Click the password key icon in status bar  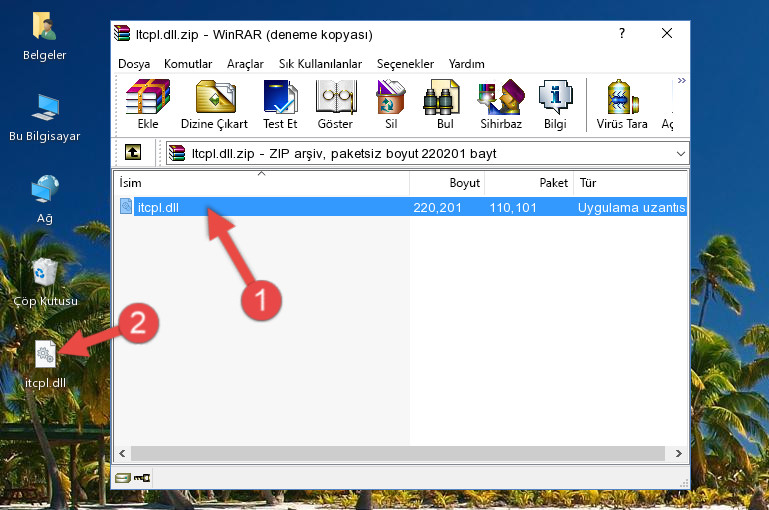142,478
